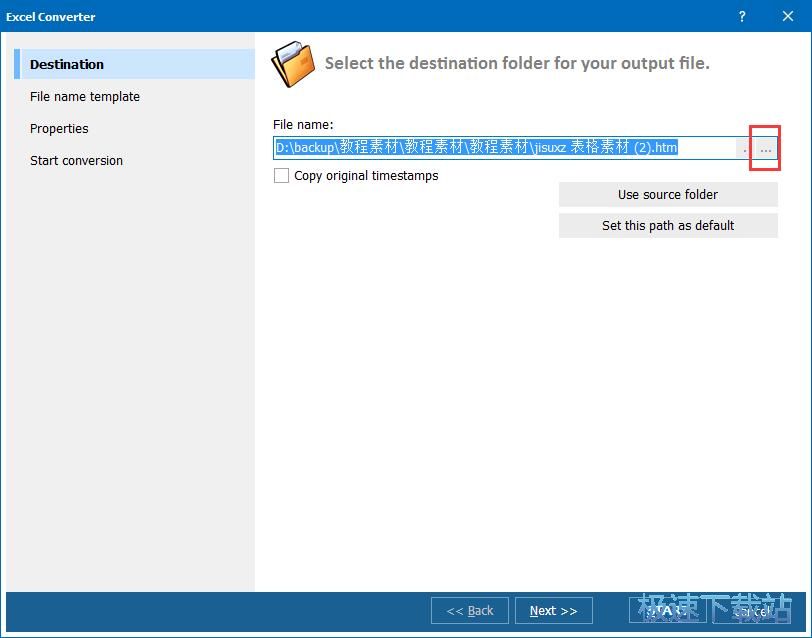Proceed with the Next >> button
The image size is (812, 638).
pyautogui.click(x=554, y=611)
